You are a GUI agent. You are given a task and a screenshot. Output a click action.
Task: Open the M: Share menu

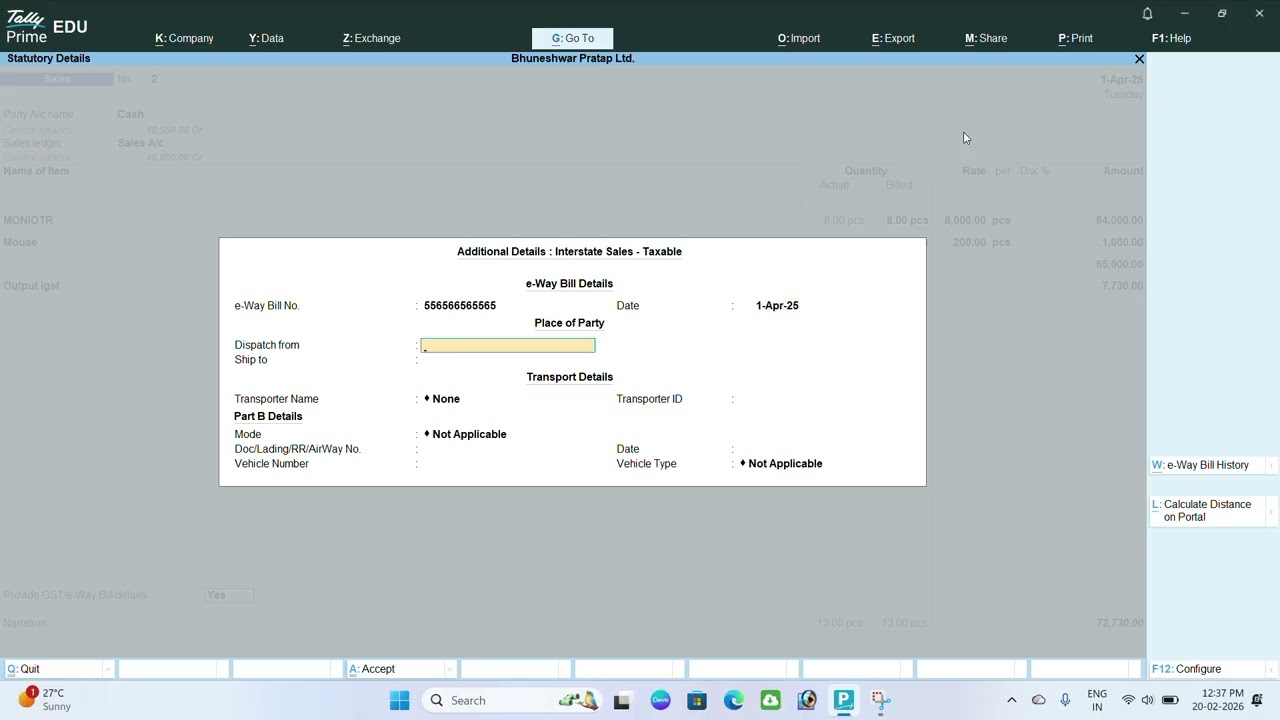pos(986,38)
